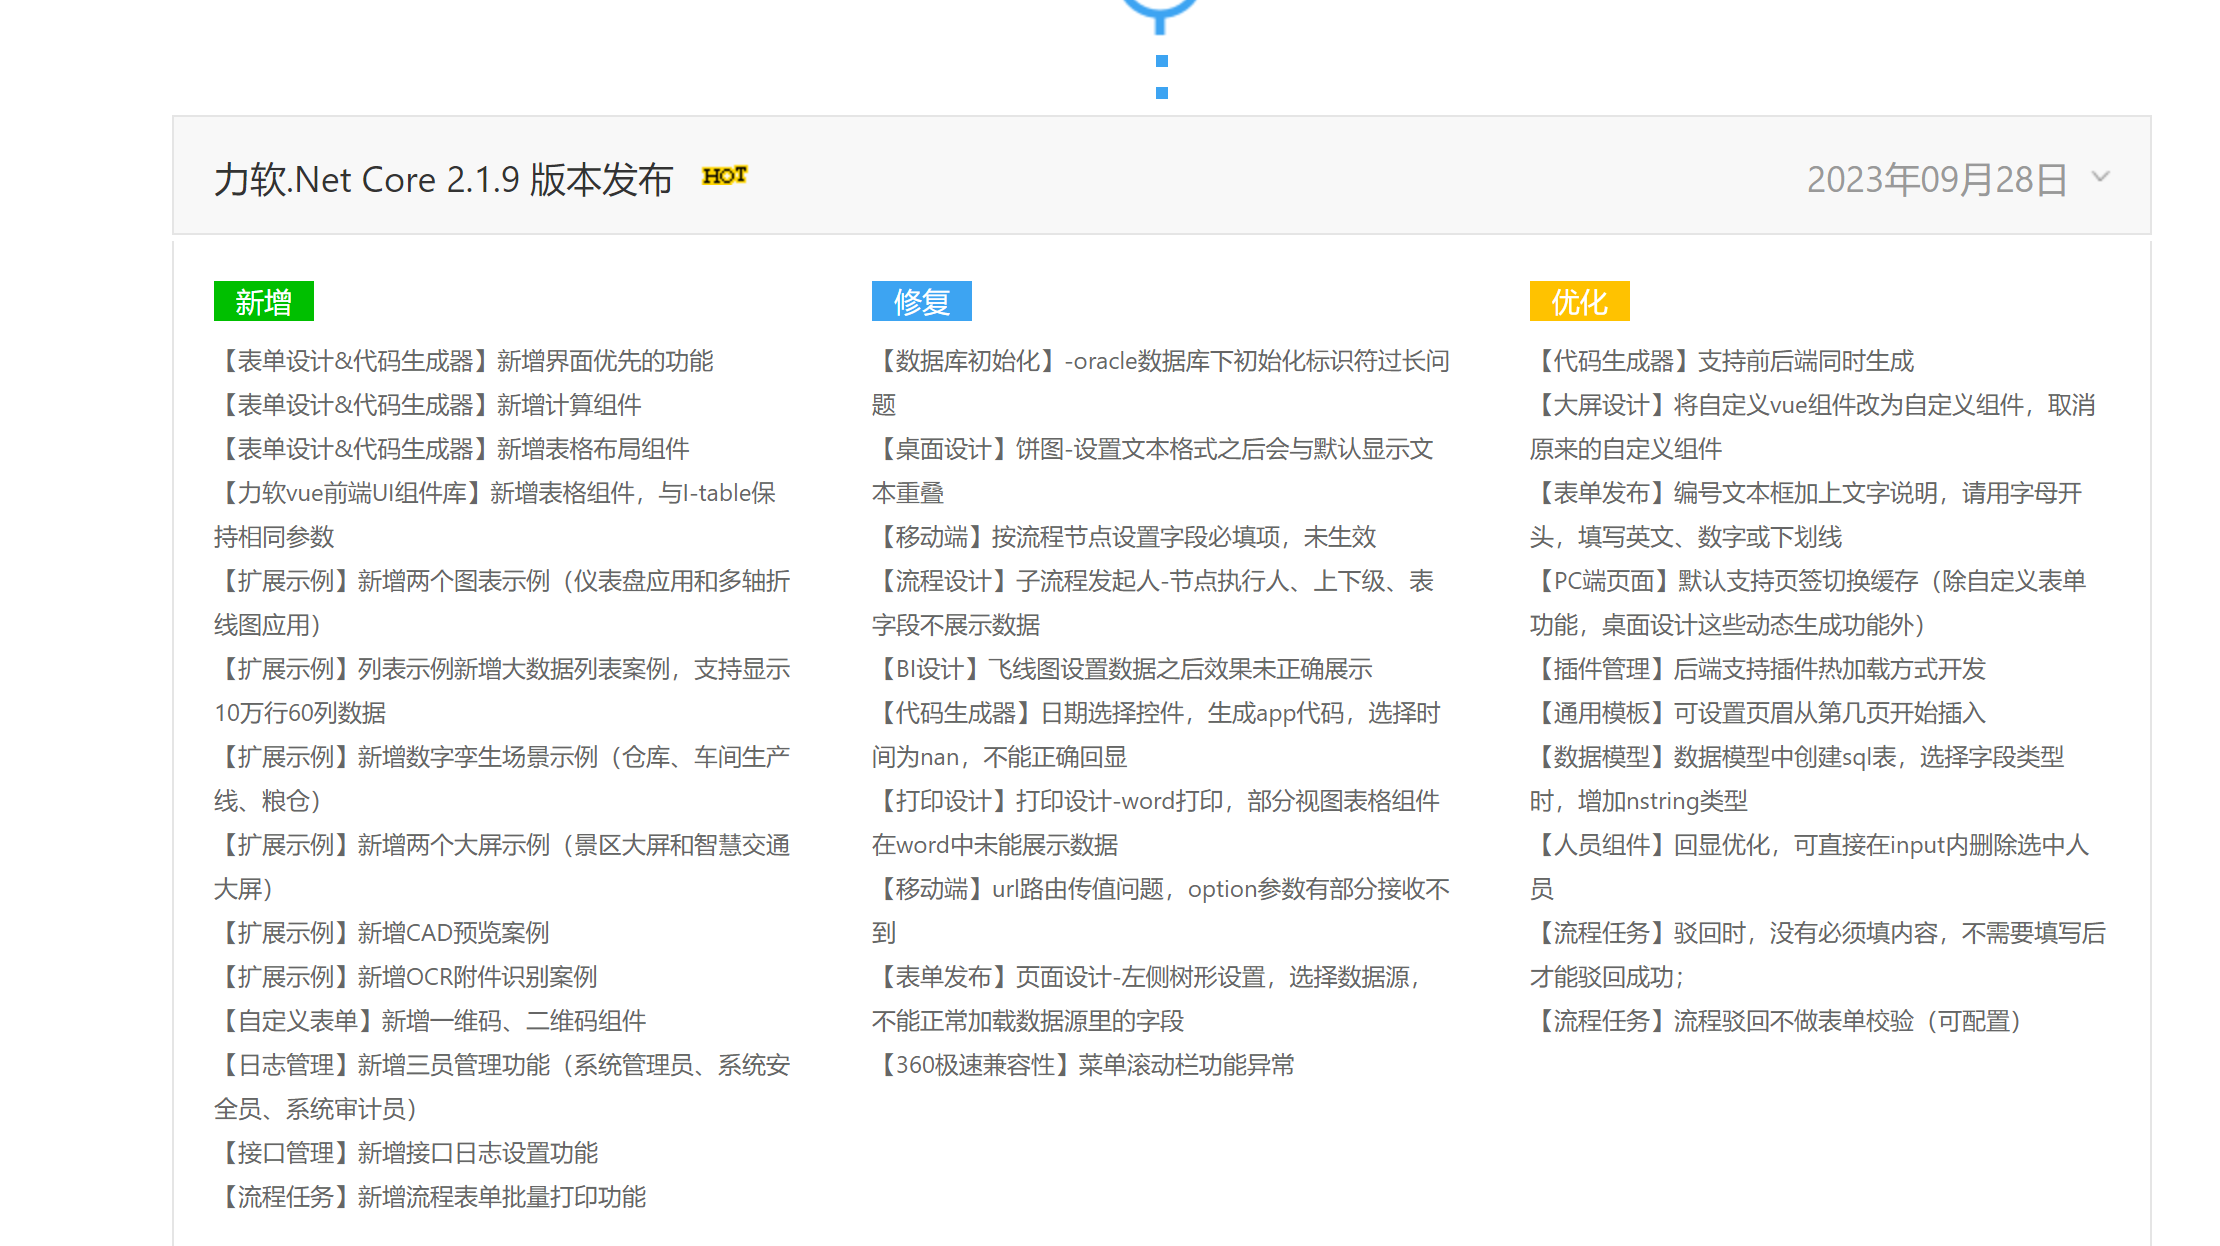The image size is (2220, 1246).
Task: Click the 2023年09月28日 release date
Action: tap(1936, 179)
